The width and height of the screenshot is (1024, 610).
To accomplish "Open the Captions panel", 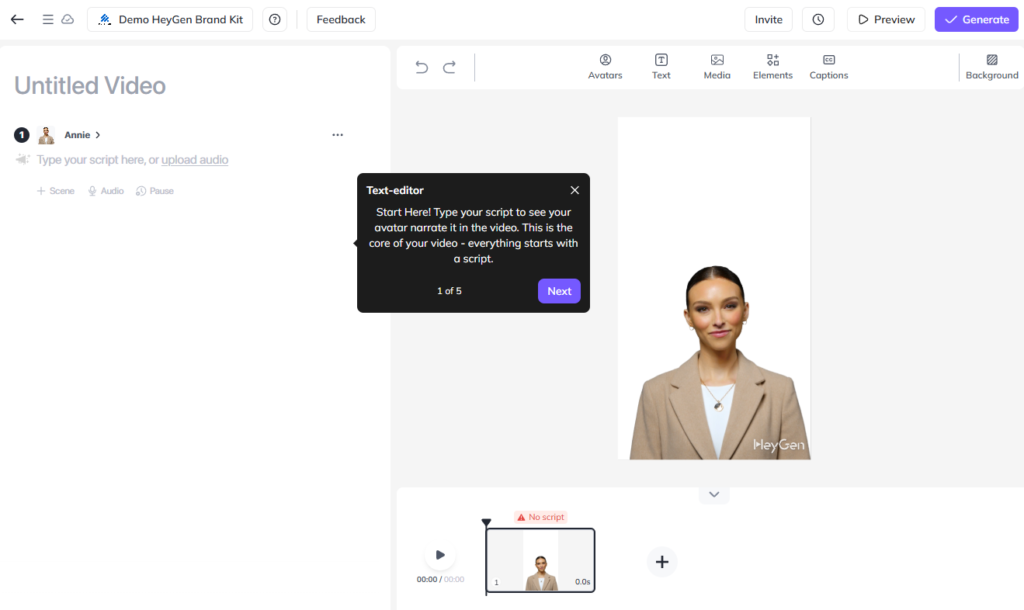I will click(x=829, y=67).
